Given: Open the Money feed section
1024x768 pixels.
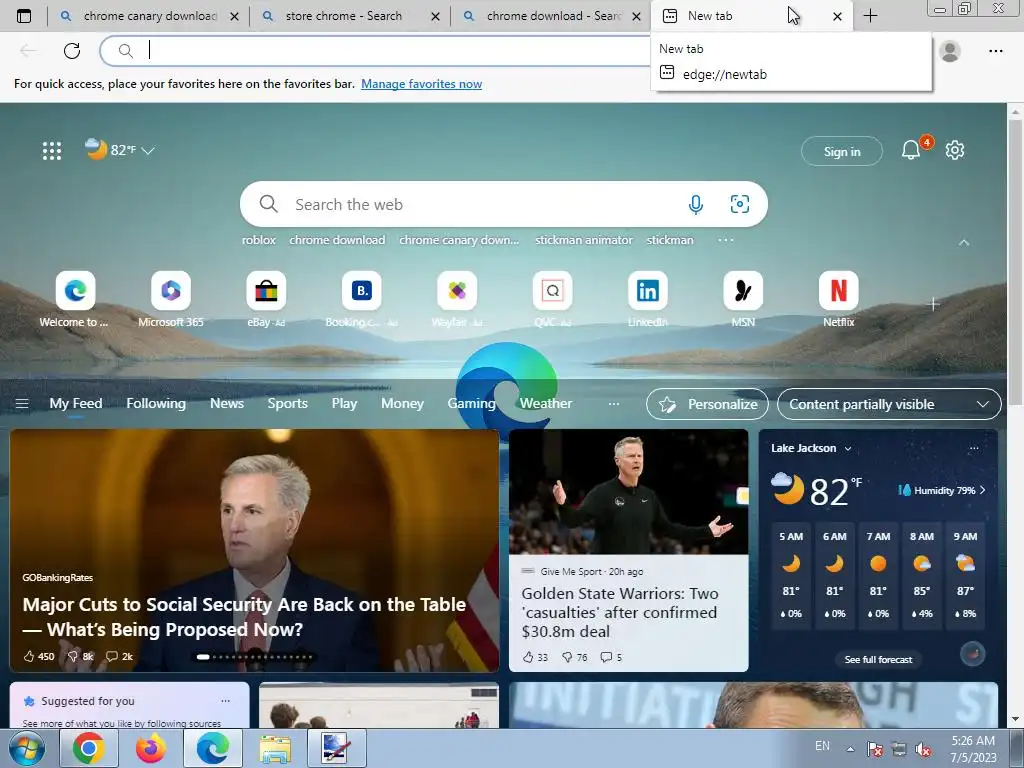Looking at the screenshot, I should tap(402, 404).
